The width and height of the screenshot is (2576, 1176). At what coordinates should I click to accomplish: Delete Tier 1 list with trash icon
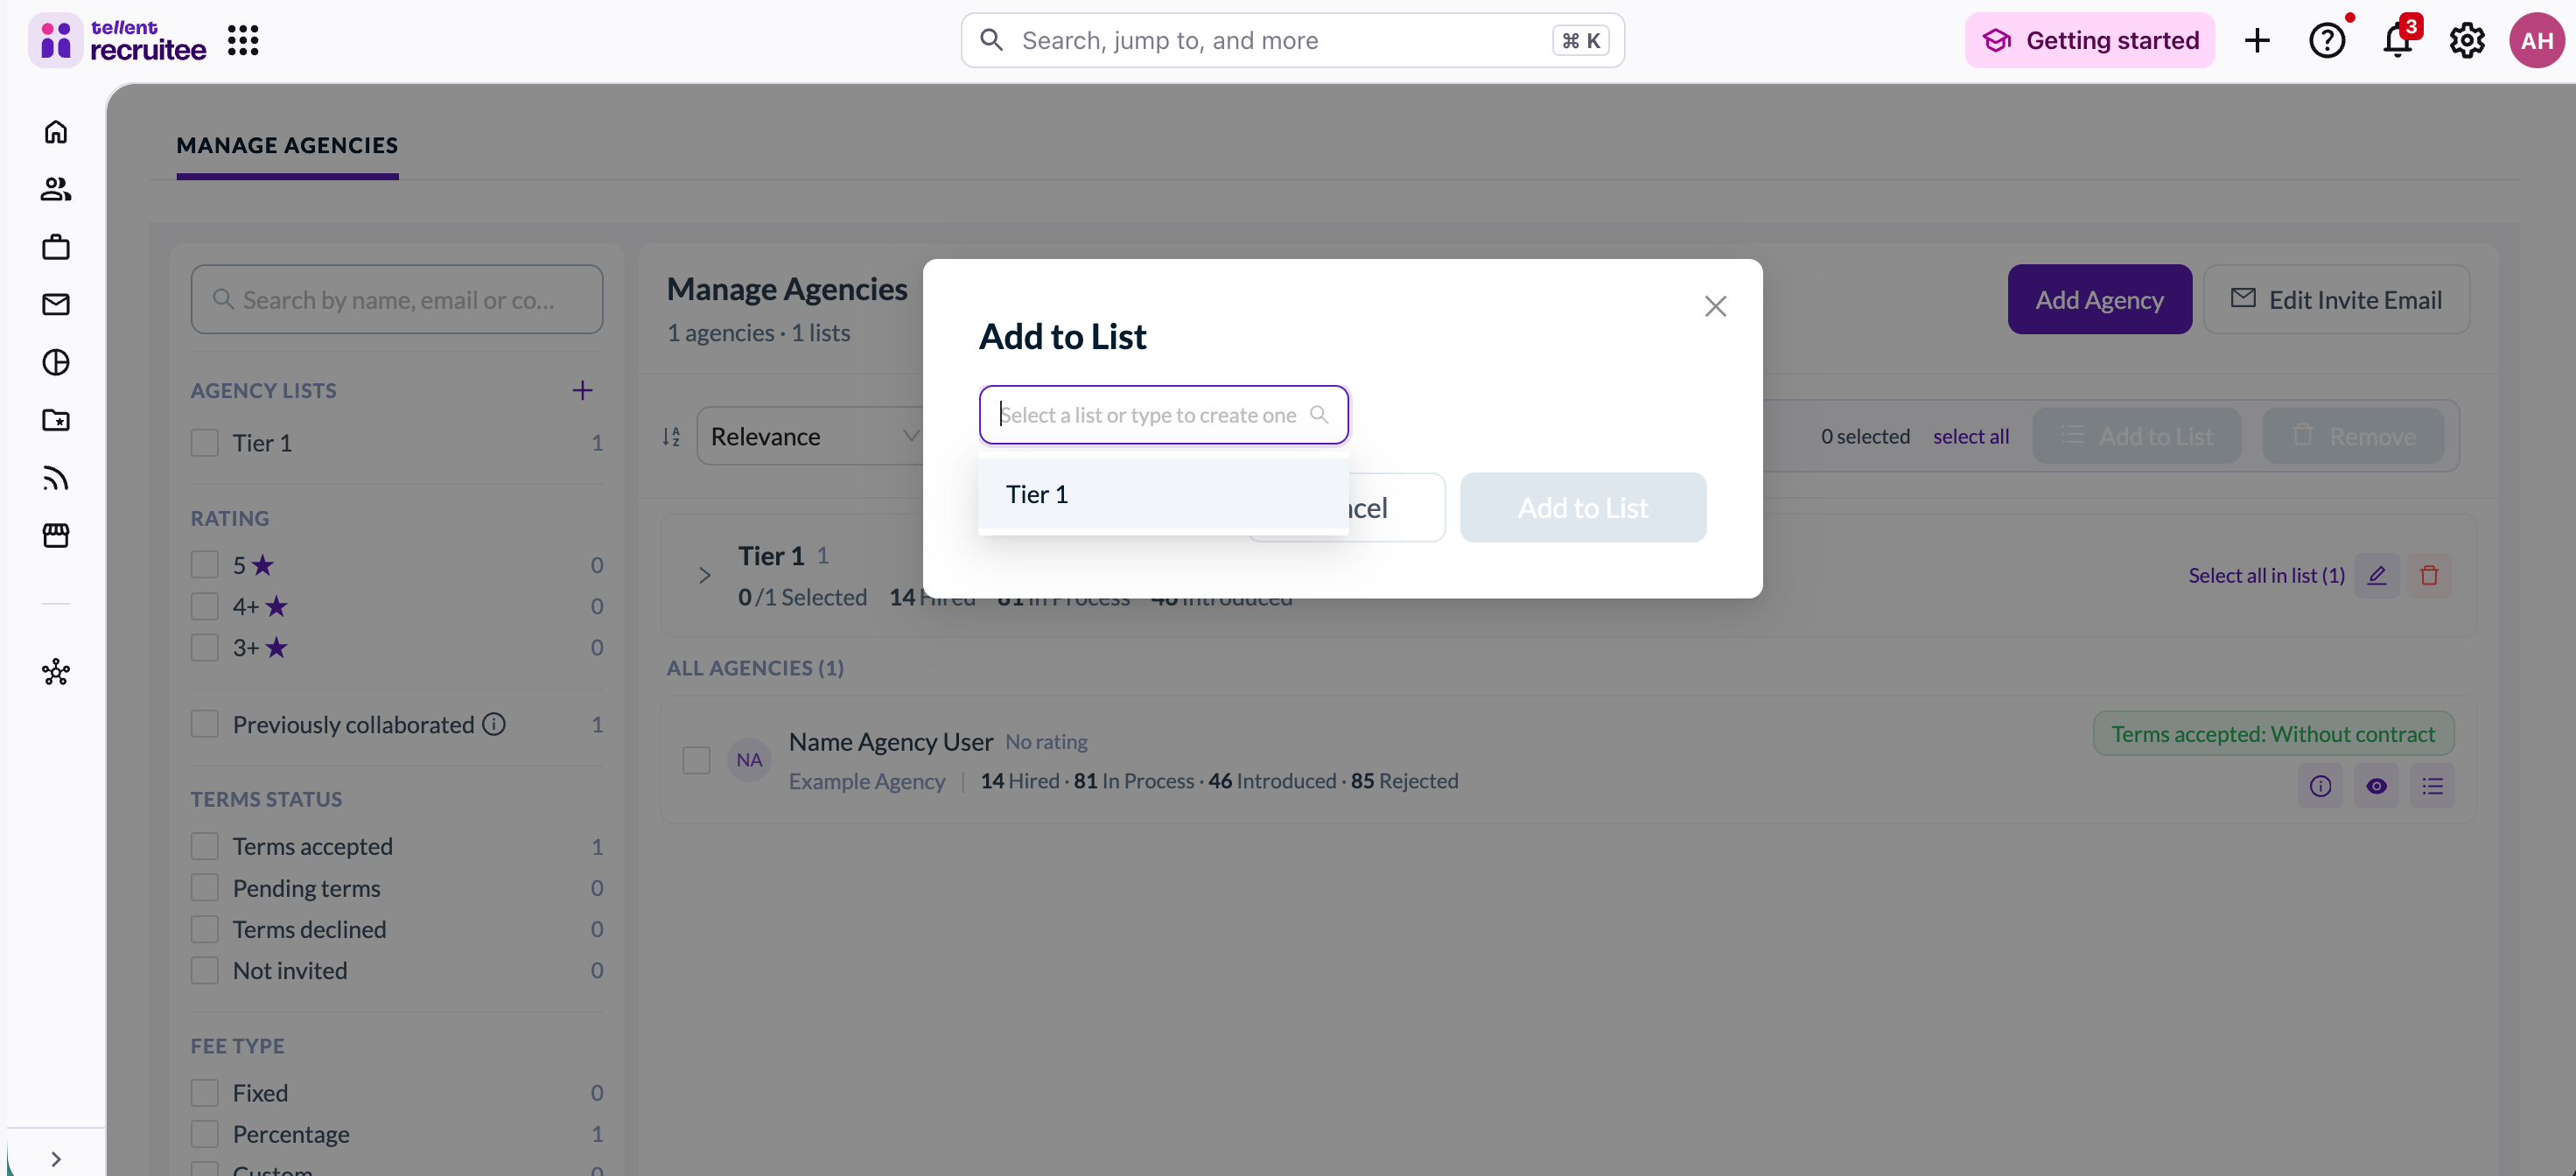[x=2429, y=575]
